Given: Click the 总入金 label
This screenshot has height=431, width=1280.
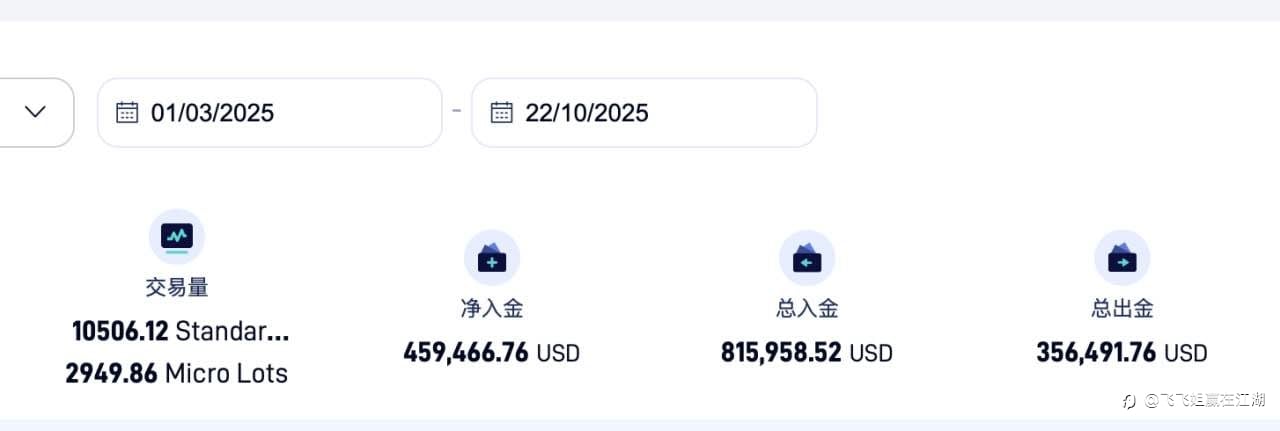Looking at the screenshot, I should pos(807,309).
